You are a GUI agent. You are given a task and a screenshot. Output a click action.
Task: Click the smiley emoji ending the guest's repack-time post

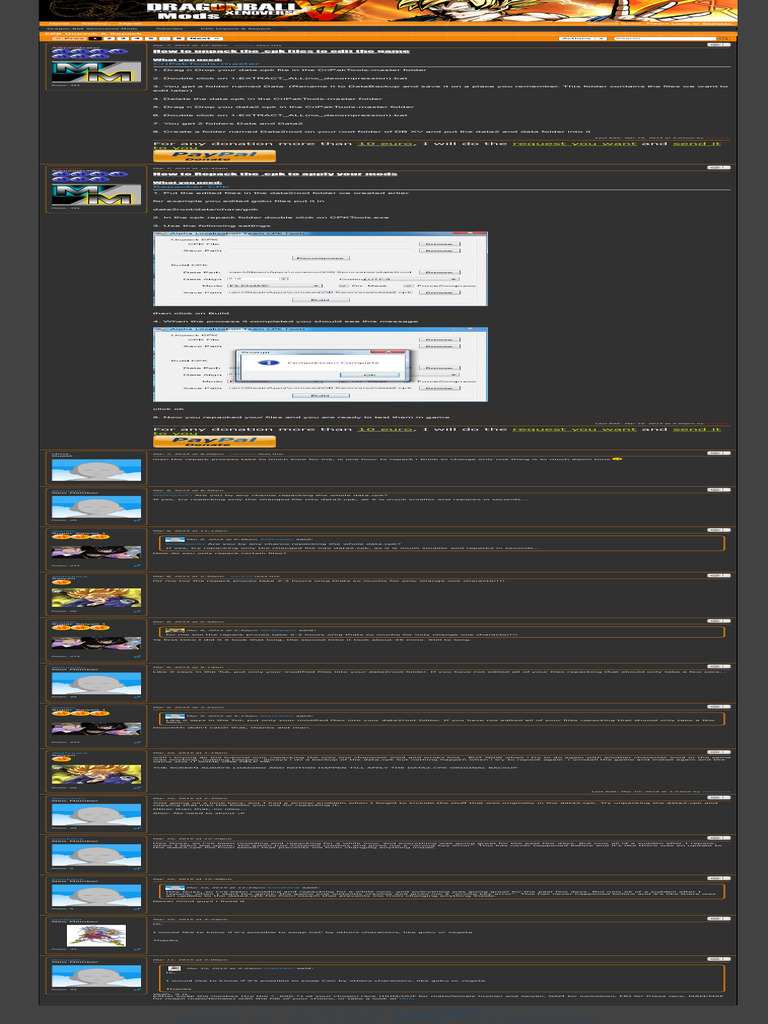[617, 459]
